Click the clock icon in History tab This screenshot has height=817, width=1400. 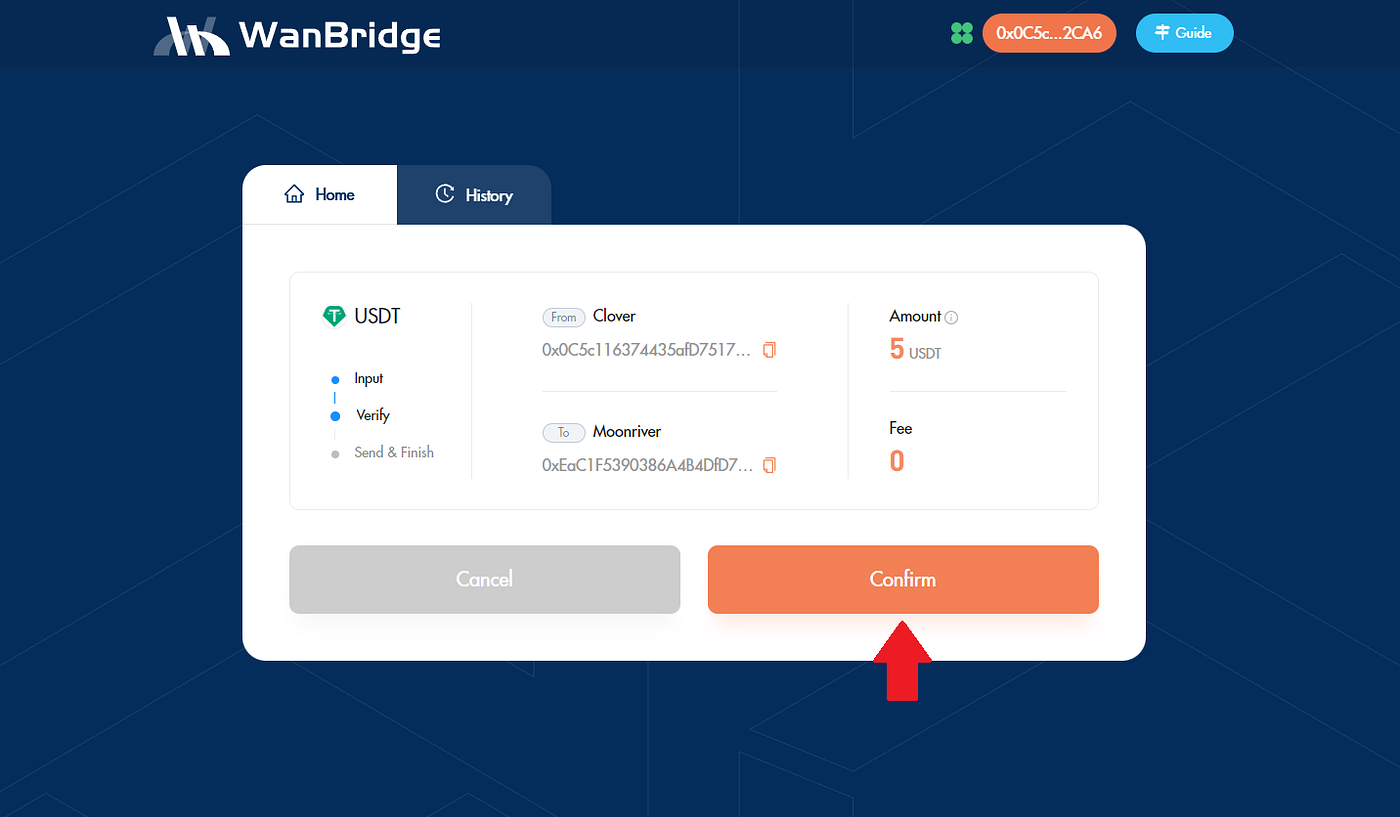445,195
